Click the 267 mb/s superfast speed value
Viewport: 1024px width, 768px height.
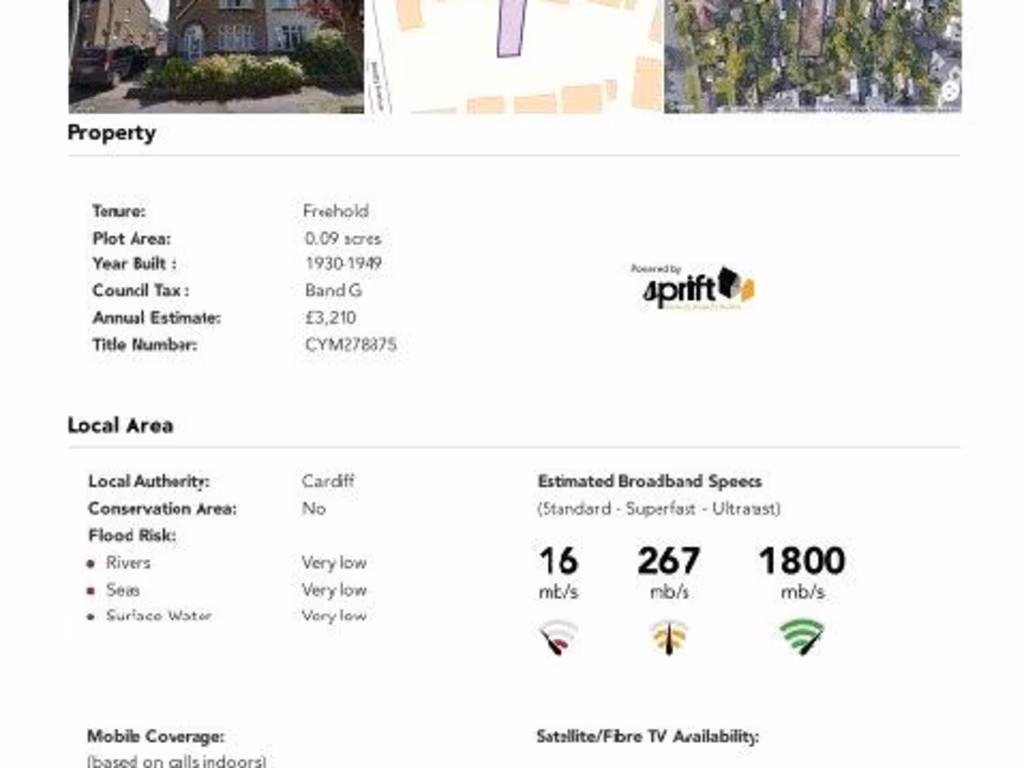[x=669, y=561]
